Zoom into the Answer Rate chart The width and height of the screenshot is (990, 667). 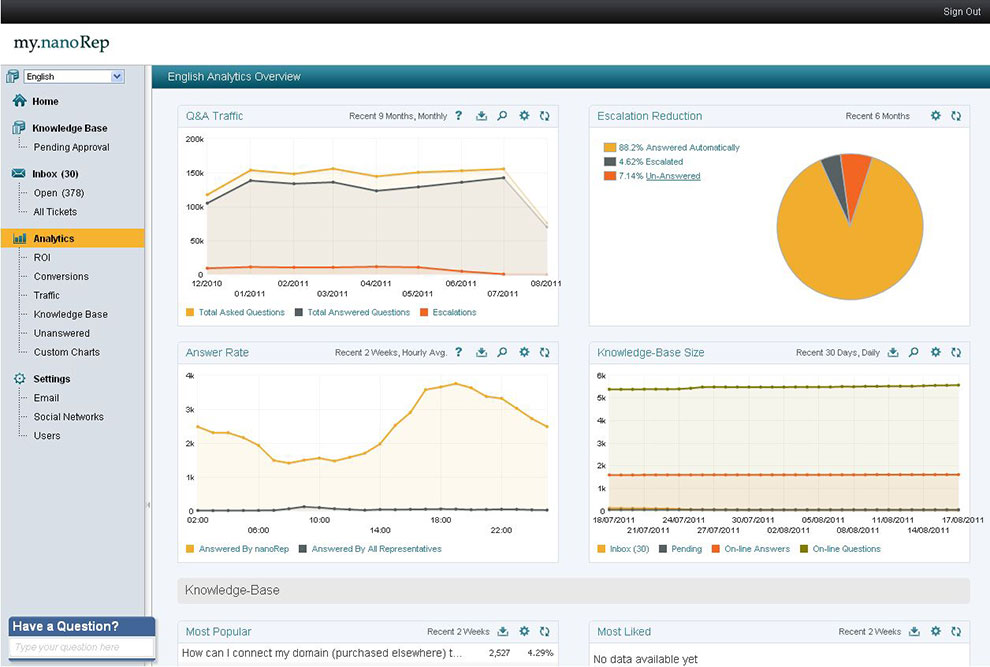[503, 352]
